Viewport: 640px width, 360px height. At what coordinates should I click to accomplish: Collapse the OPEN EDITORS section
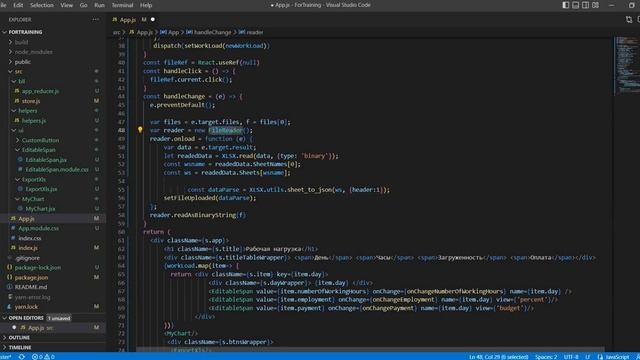[x=4, y=318]
